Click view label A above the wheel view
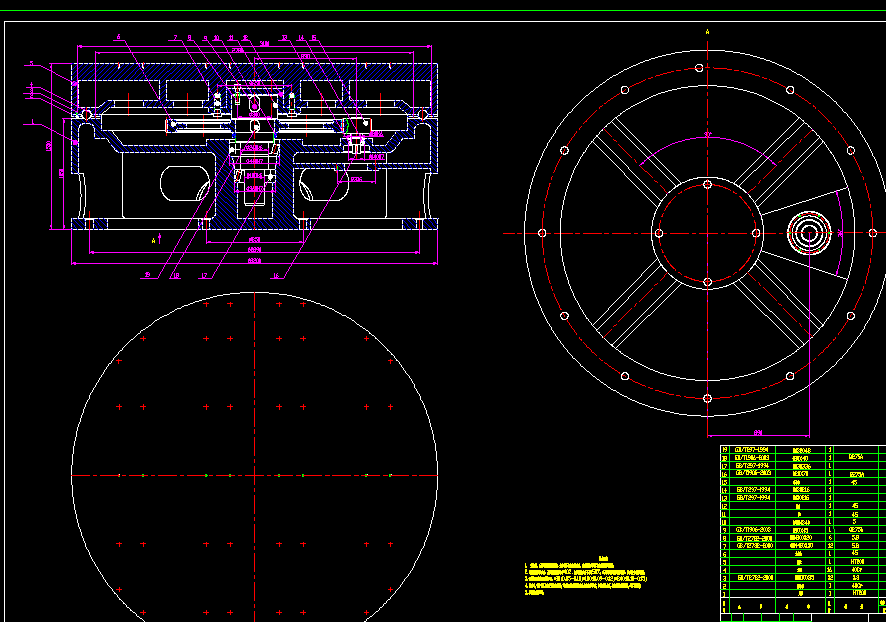The image size is (886, 622). (x=707, y=32)
